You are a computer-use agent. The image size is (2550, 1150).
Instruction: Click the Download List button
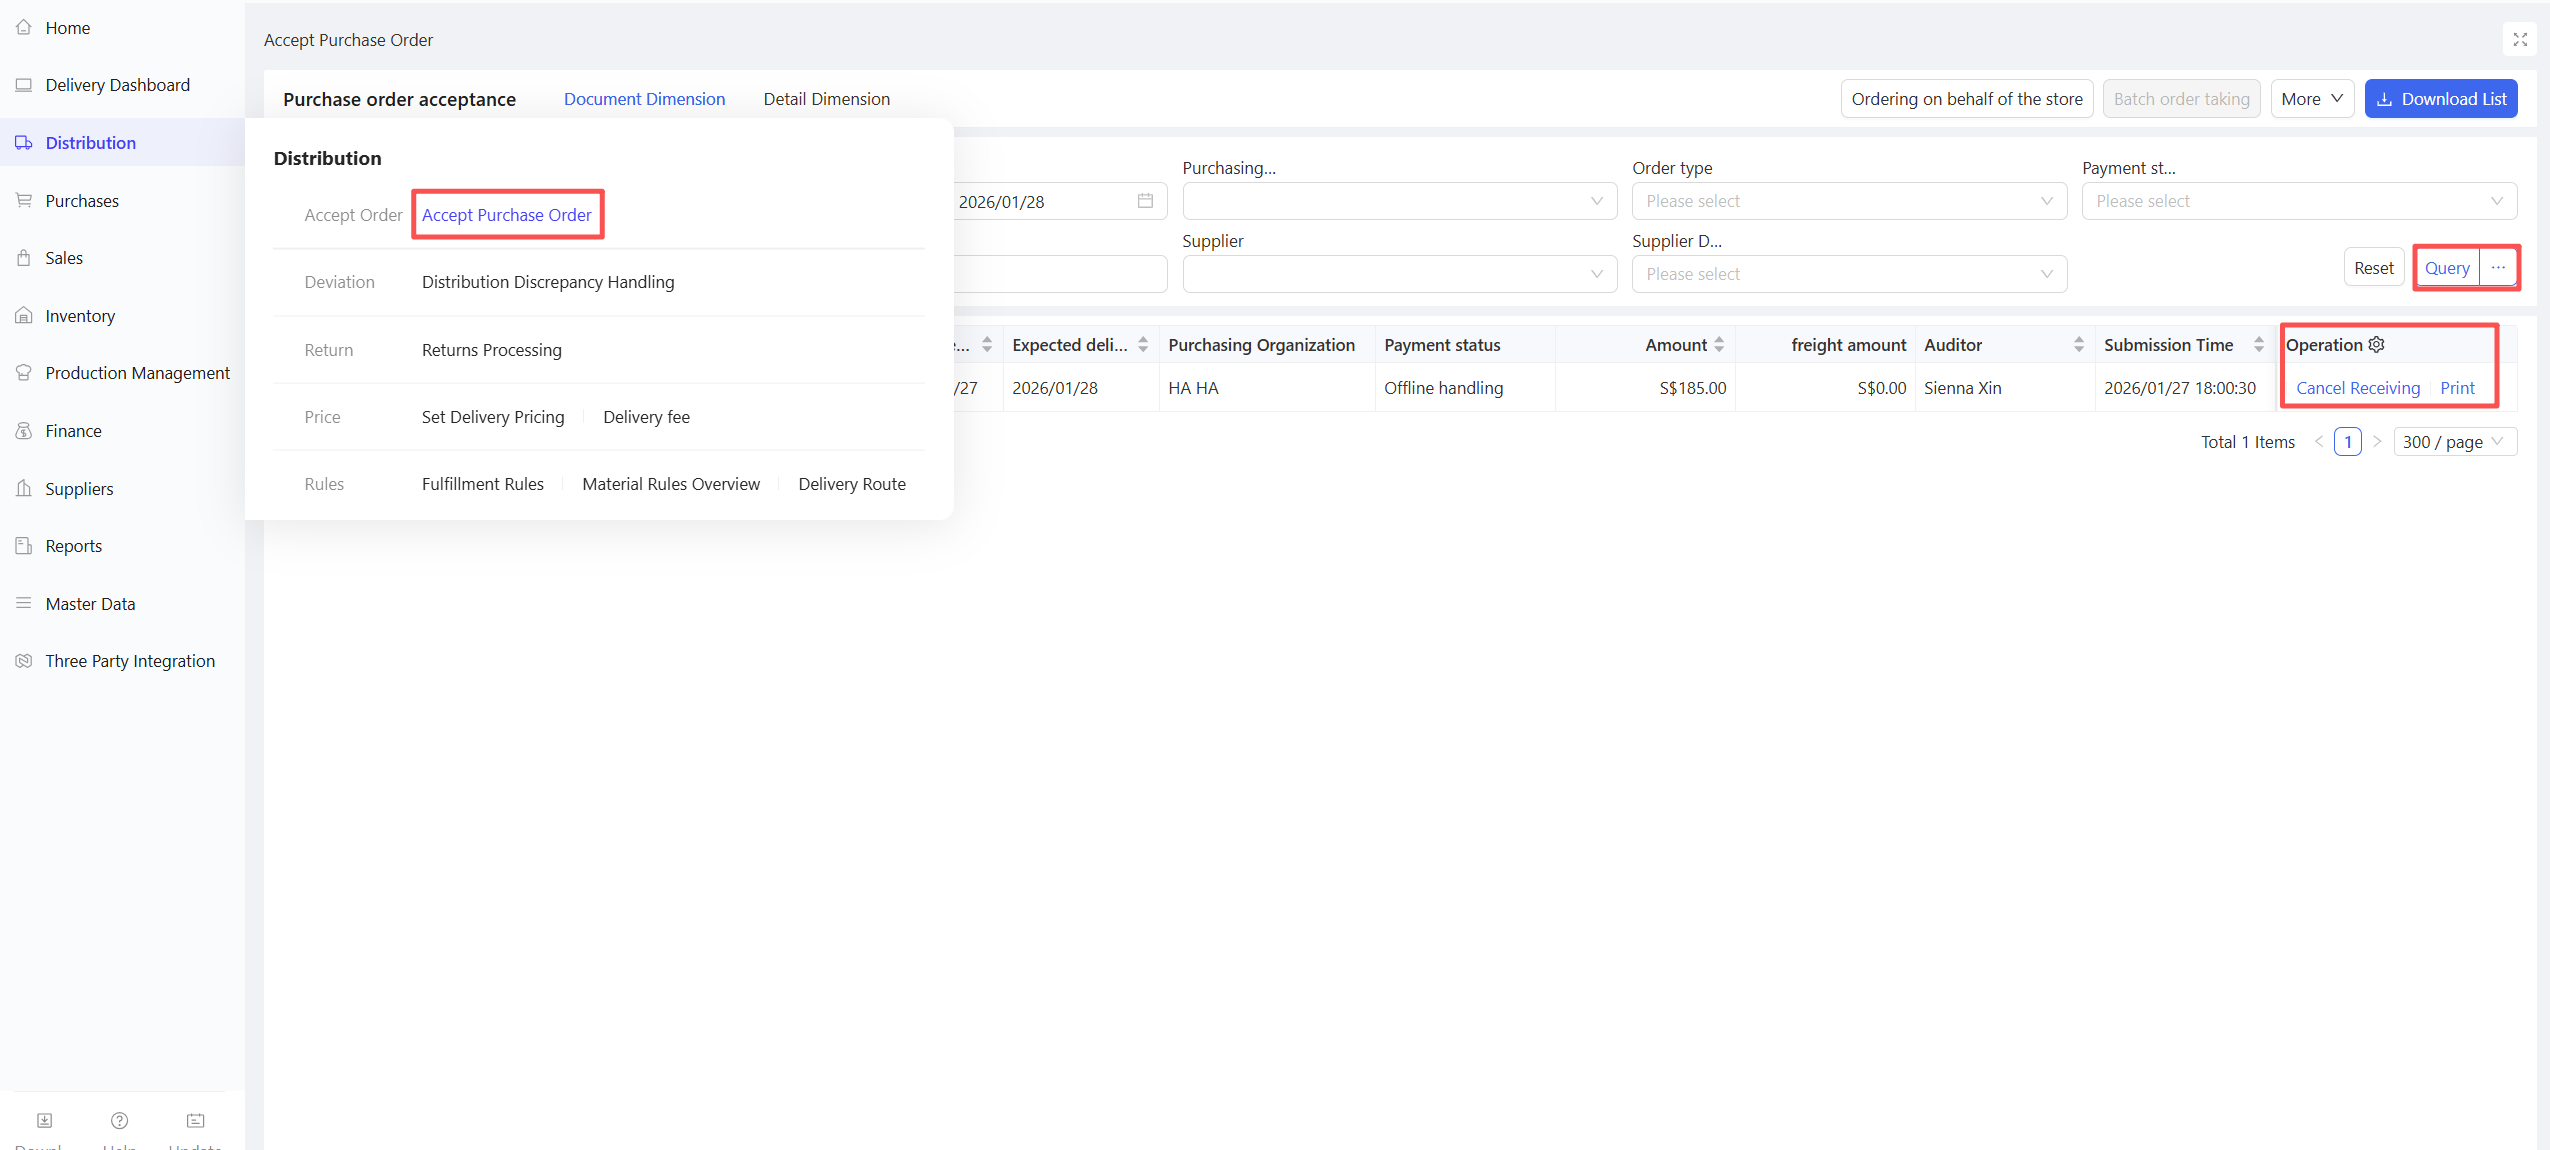pos(2440,99)
